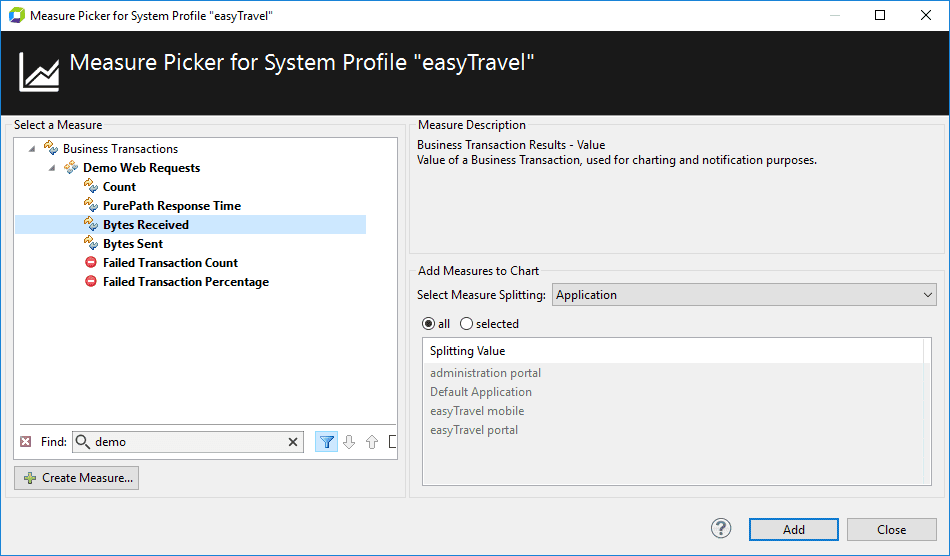Click the Demo Web Requests icon

click(71, 167)
